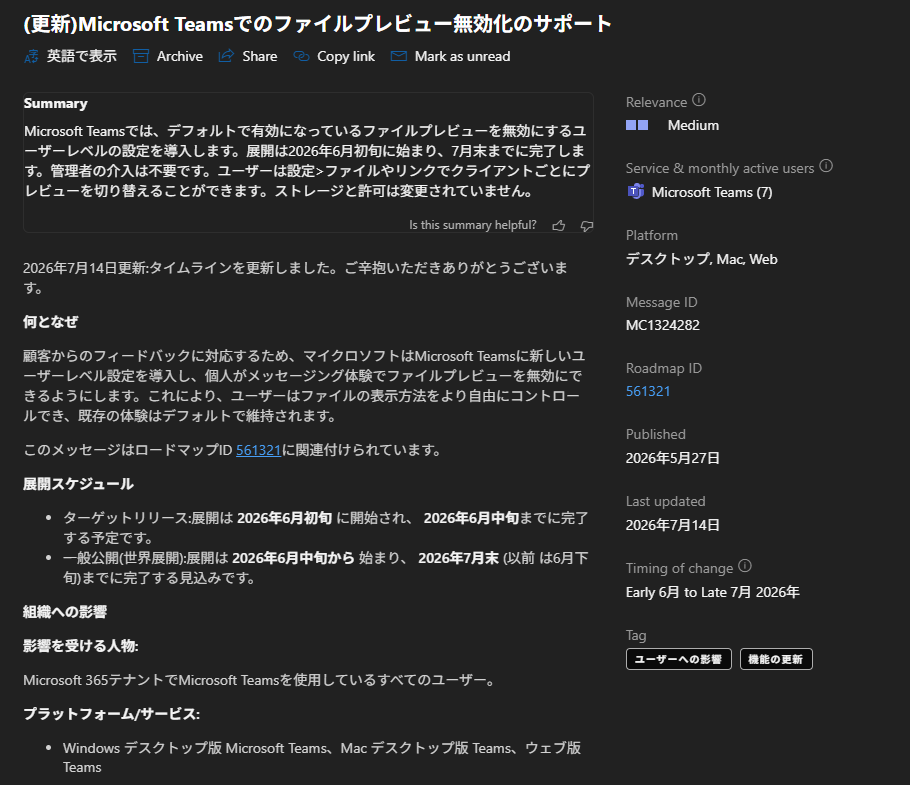The height and width of the screenshot is (785, 910).
Task: Open the Share option
Action: (x=259, y=56)
